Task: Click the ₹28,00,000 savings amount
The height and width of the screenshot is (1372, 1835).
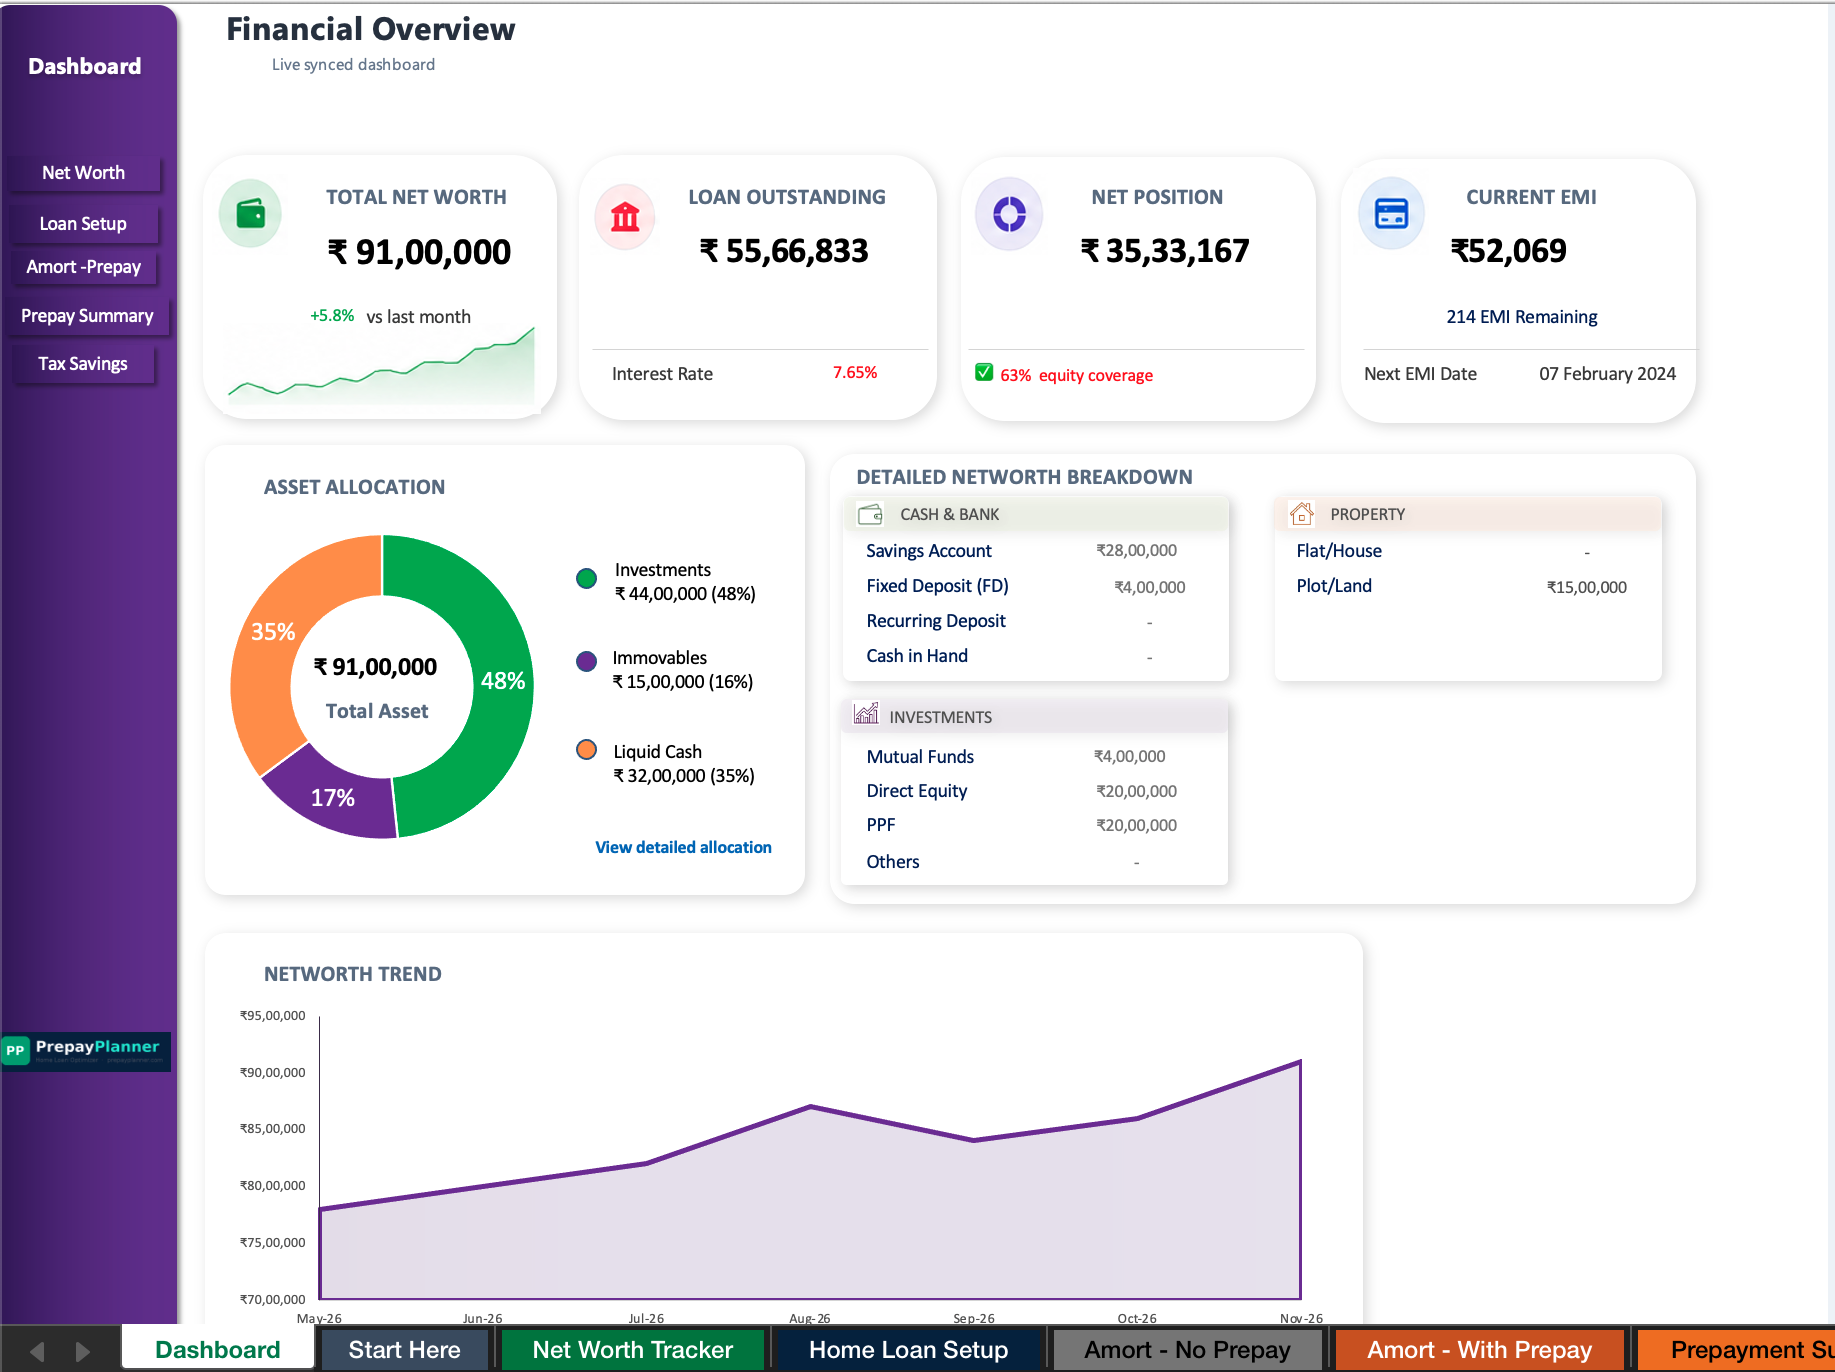Action: click(1136, 550)
